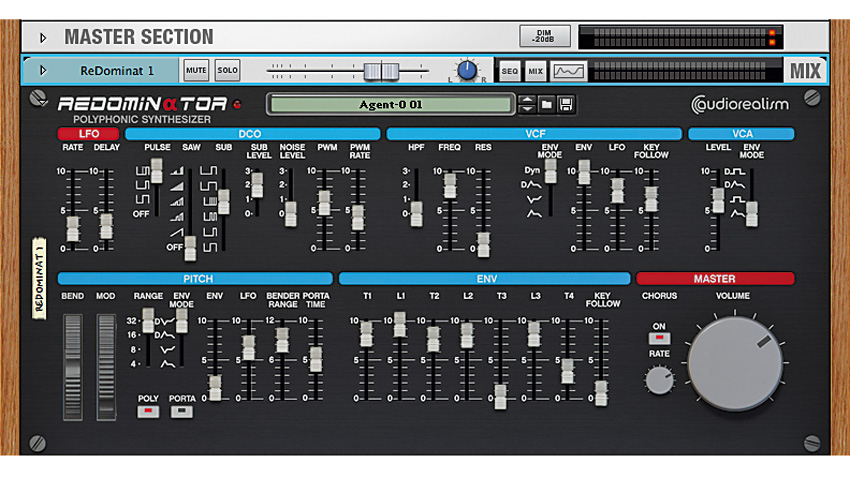Click the ReDominat 1 device name
850x478 pixels.
(x=117, y=71)
